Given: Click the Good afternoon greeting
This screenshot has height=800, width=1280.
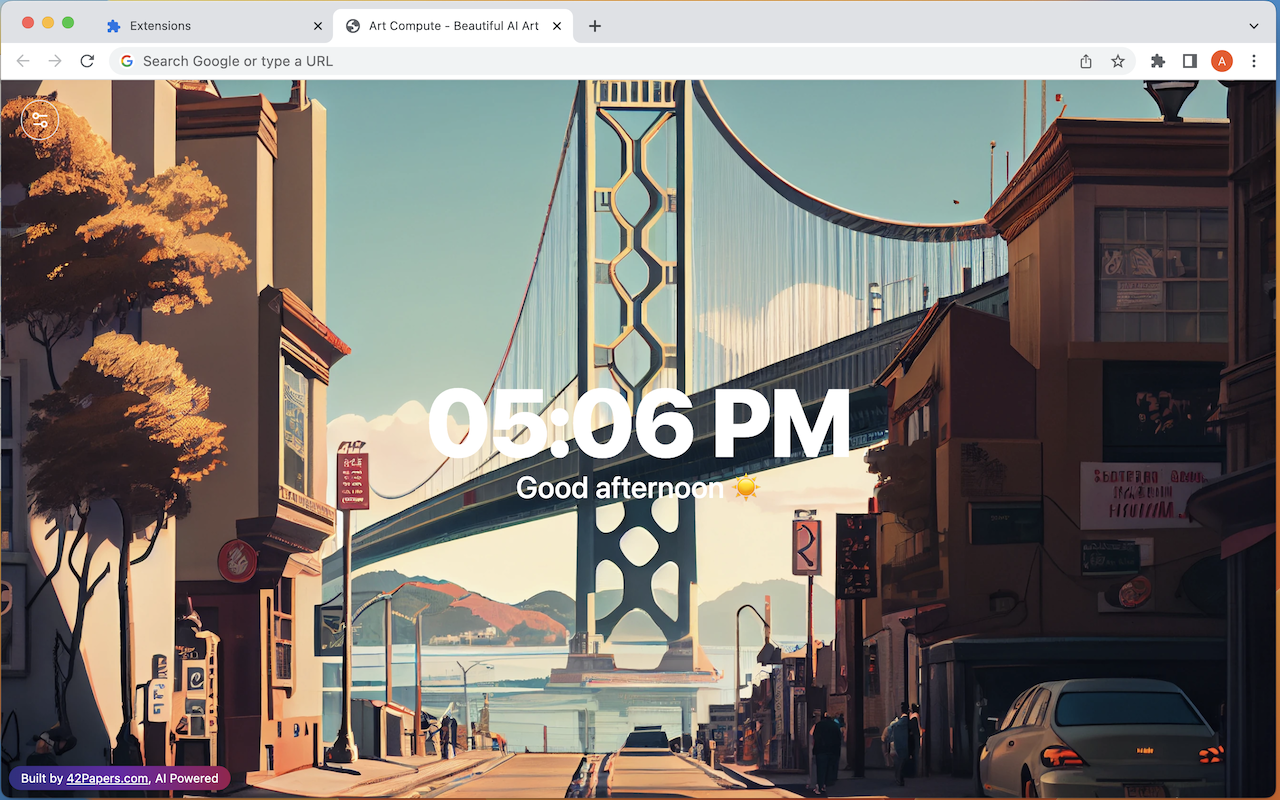Looking at the screenshot, I should [638, 488].
